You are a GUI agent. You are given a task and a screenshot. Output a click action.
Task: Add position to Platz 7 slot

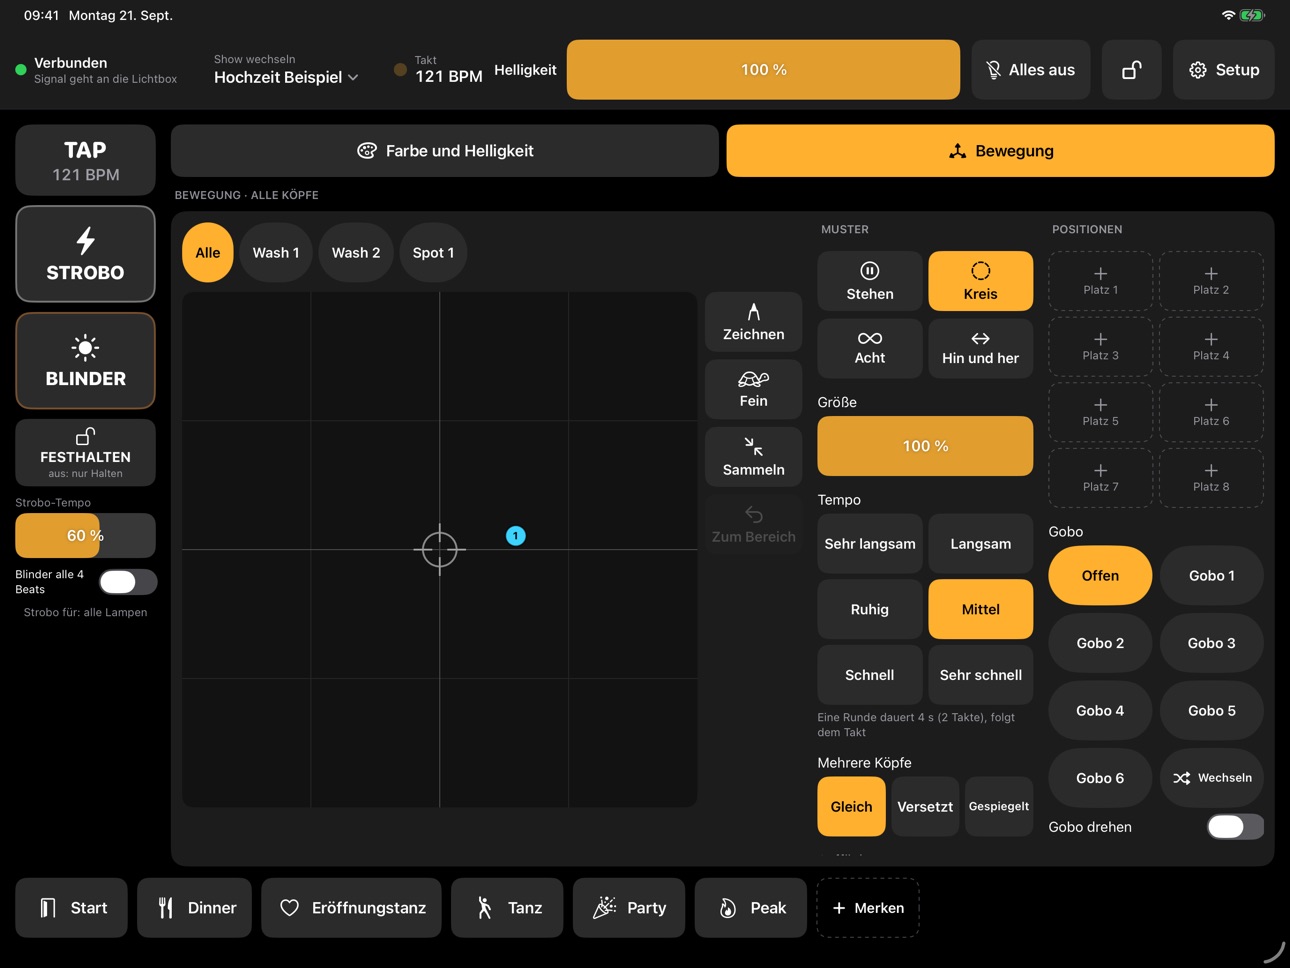pyautogui.click(x=1100, y=478)
